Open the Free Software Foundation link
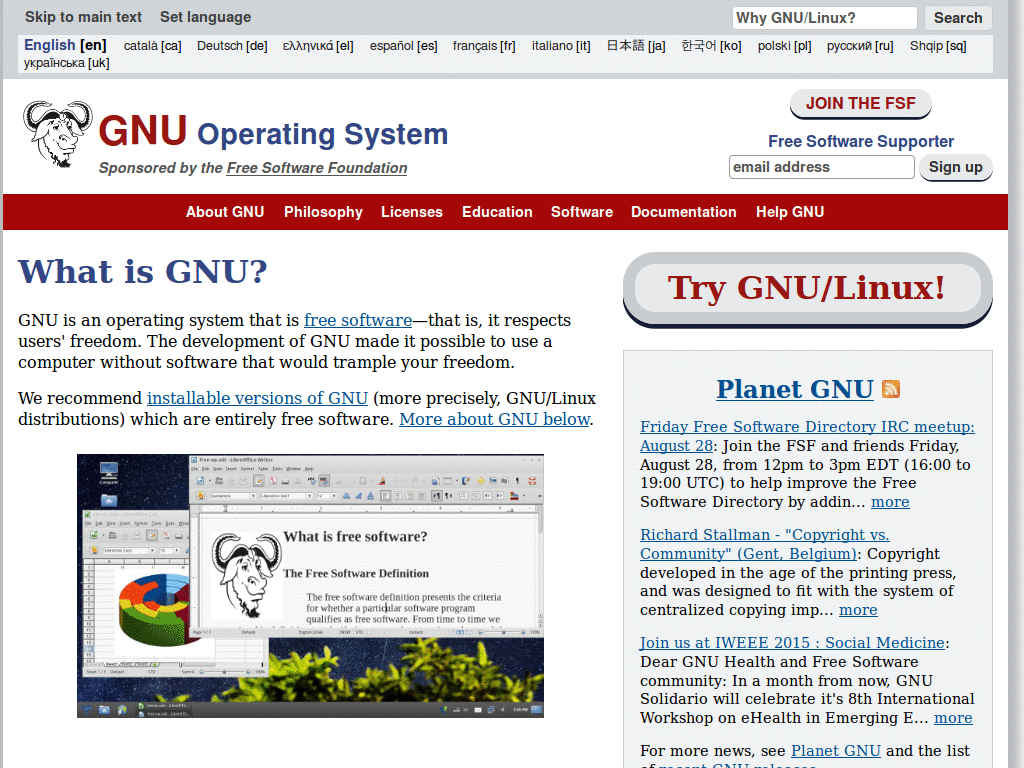1024x768 pixels. pos(317,168)
